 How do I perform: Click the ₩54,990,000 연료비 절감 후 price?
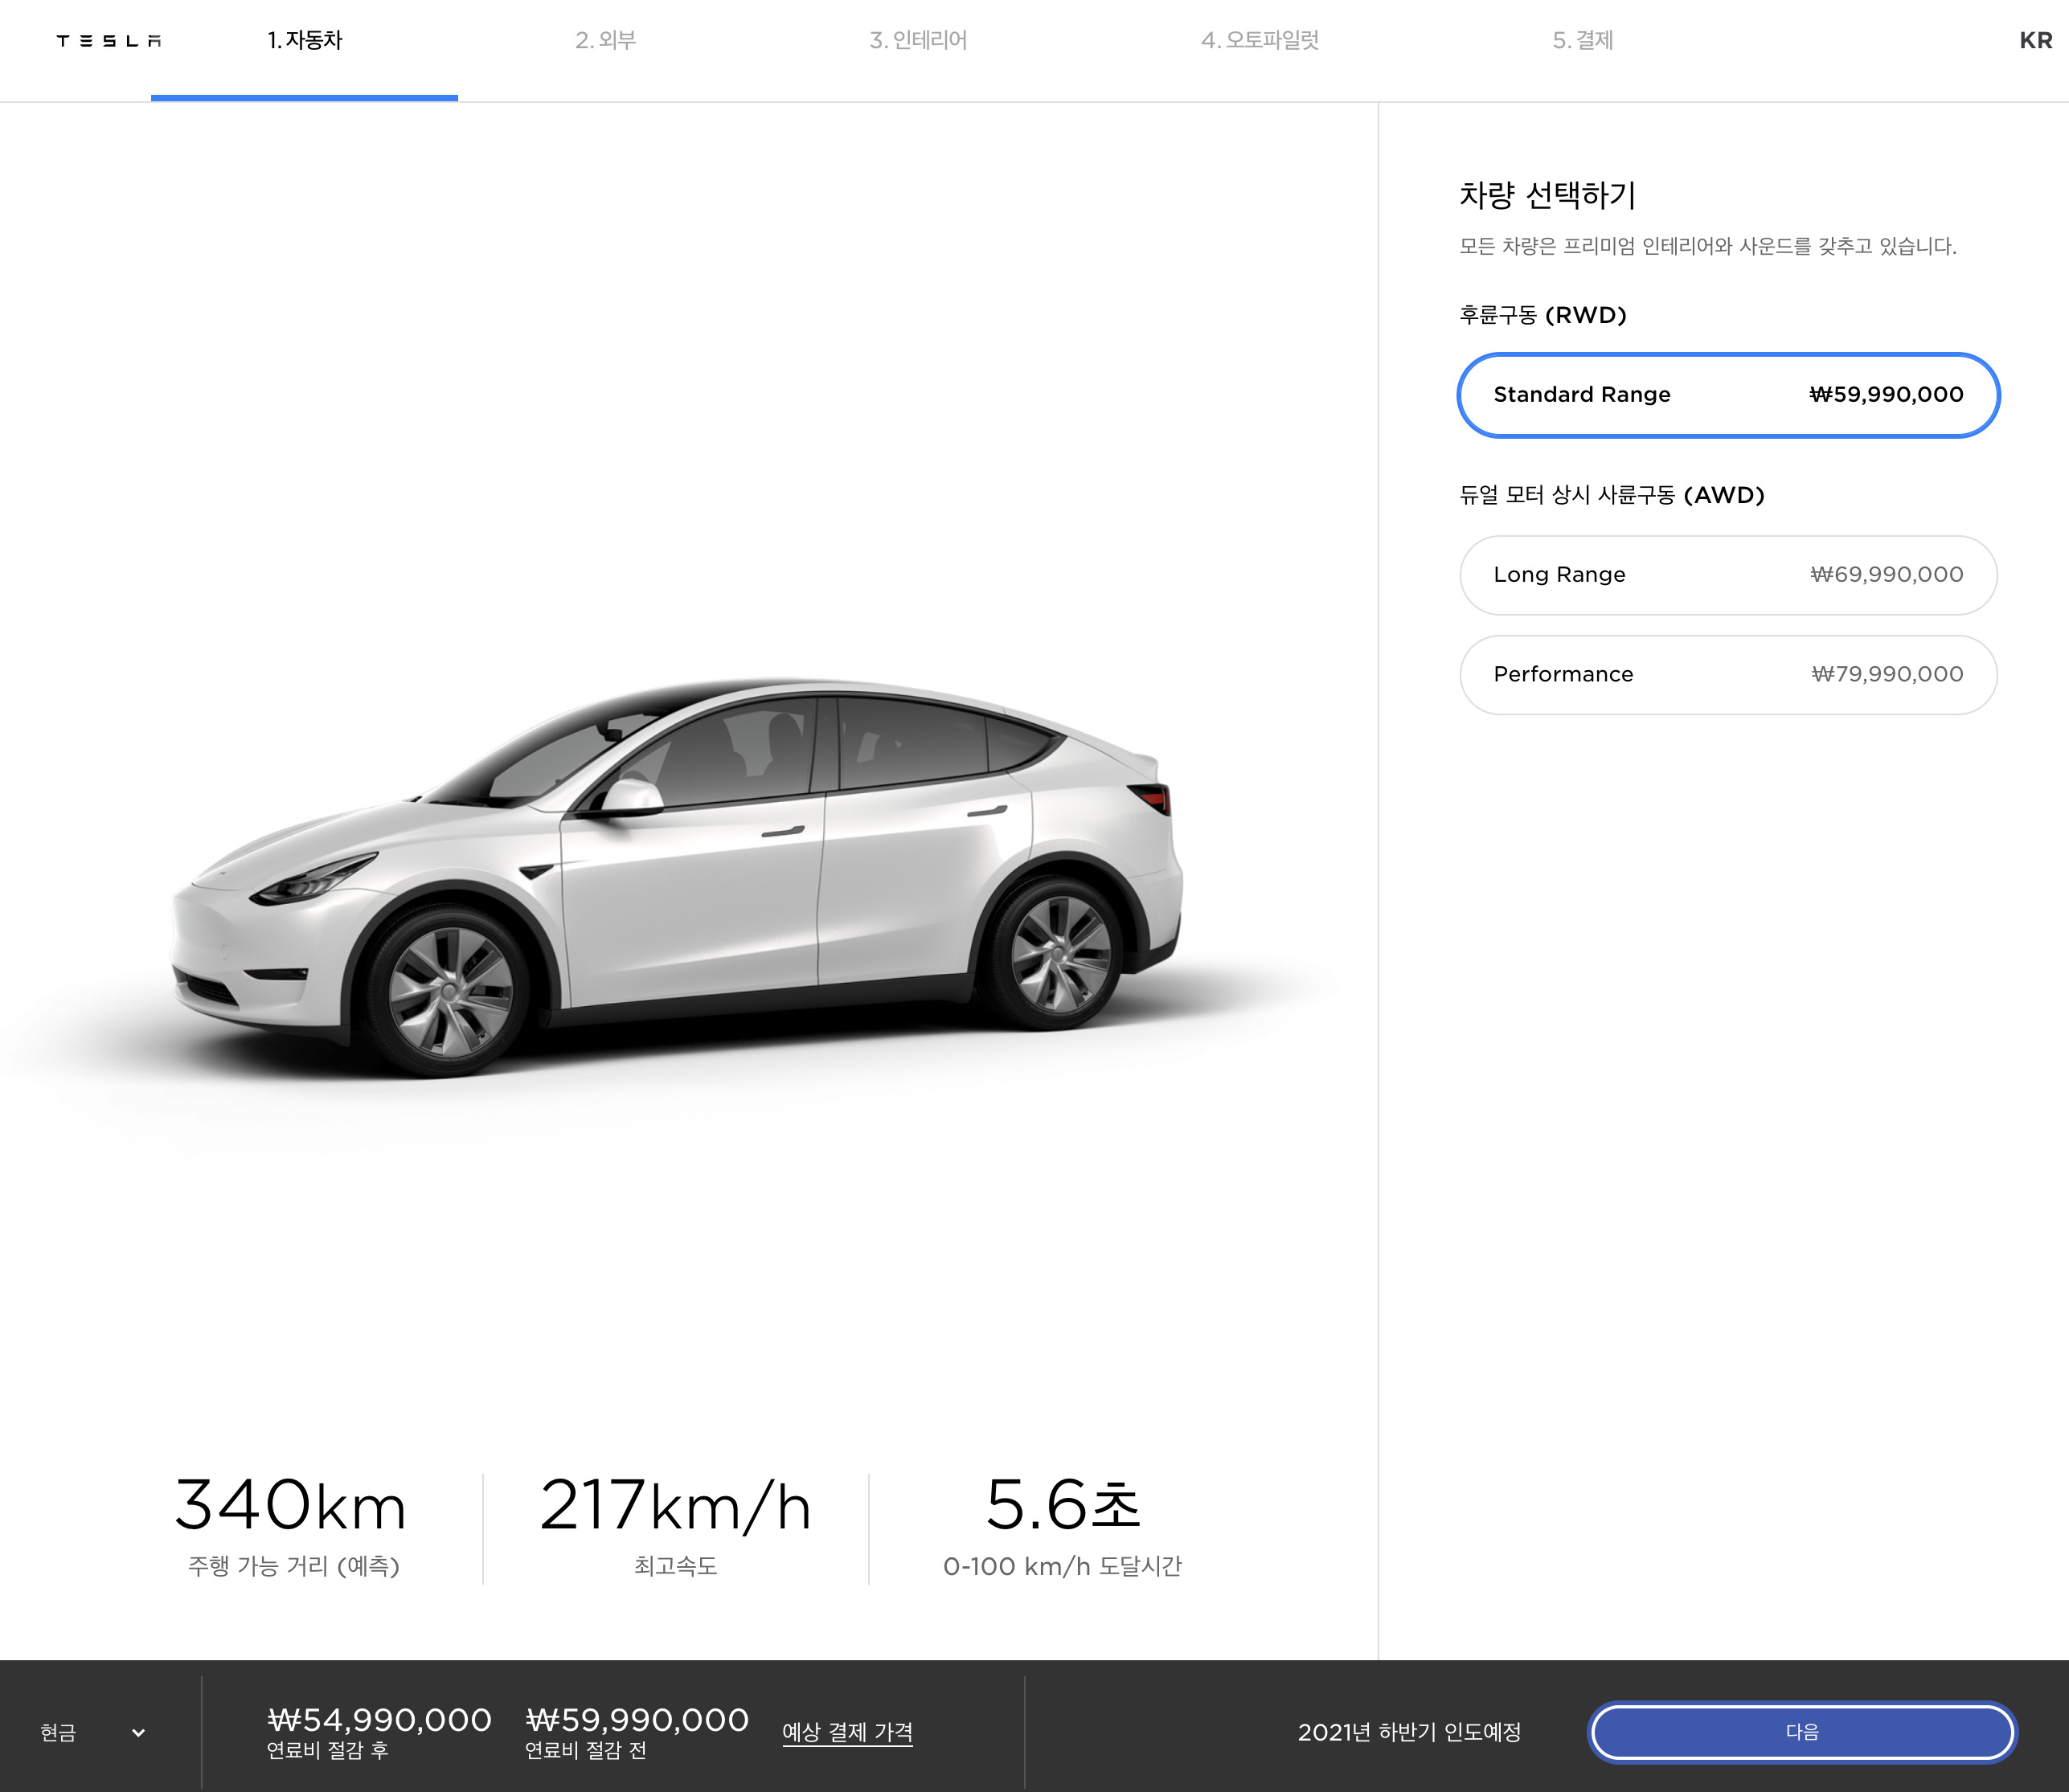[x=379, y=1733]
